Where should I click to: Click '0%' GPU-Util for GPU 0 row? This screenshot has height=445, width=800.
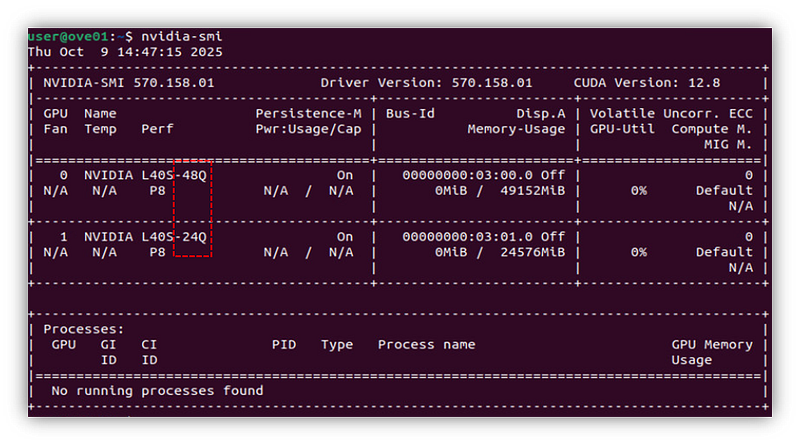coord(639,191)
